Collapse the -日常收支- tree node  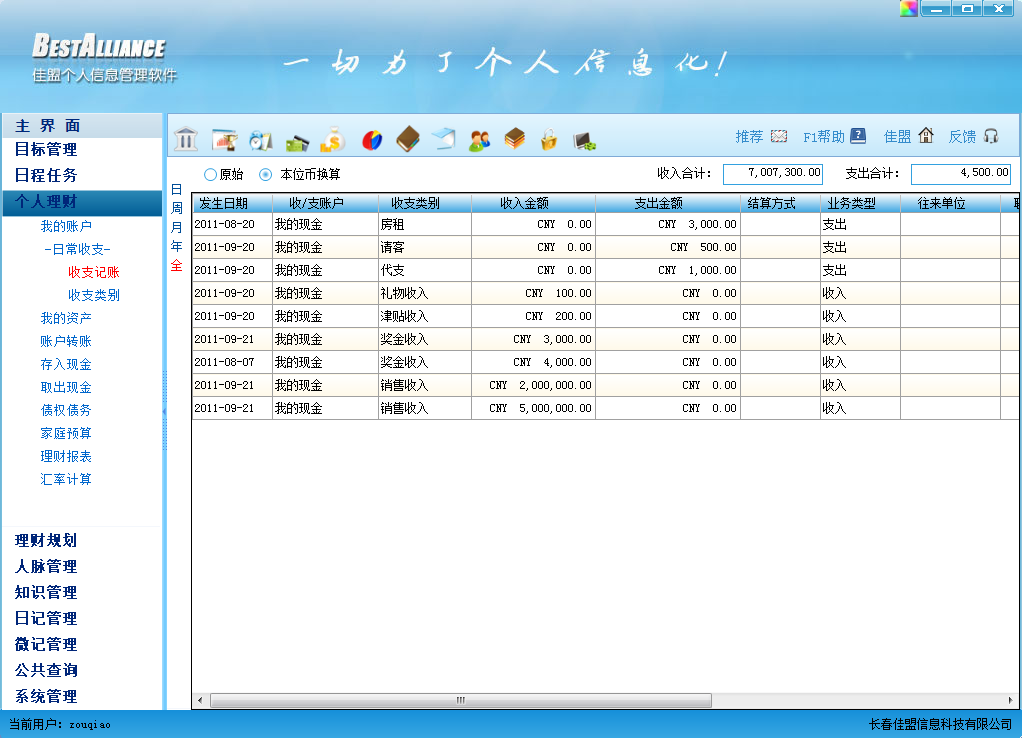tap(78, 249)
